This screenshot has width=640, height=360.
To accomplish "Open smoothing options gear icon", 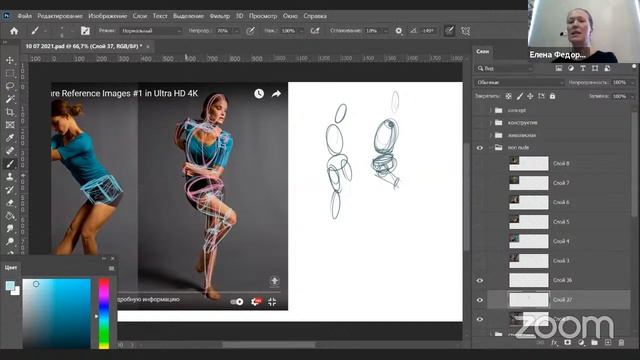I will pyautogui.click(x=398, y=31).
